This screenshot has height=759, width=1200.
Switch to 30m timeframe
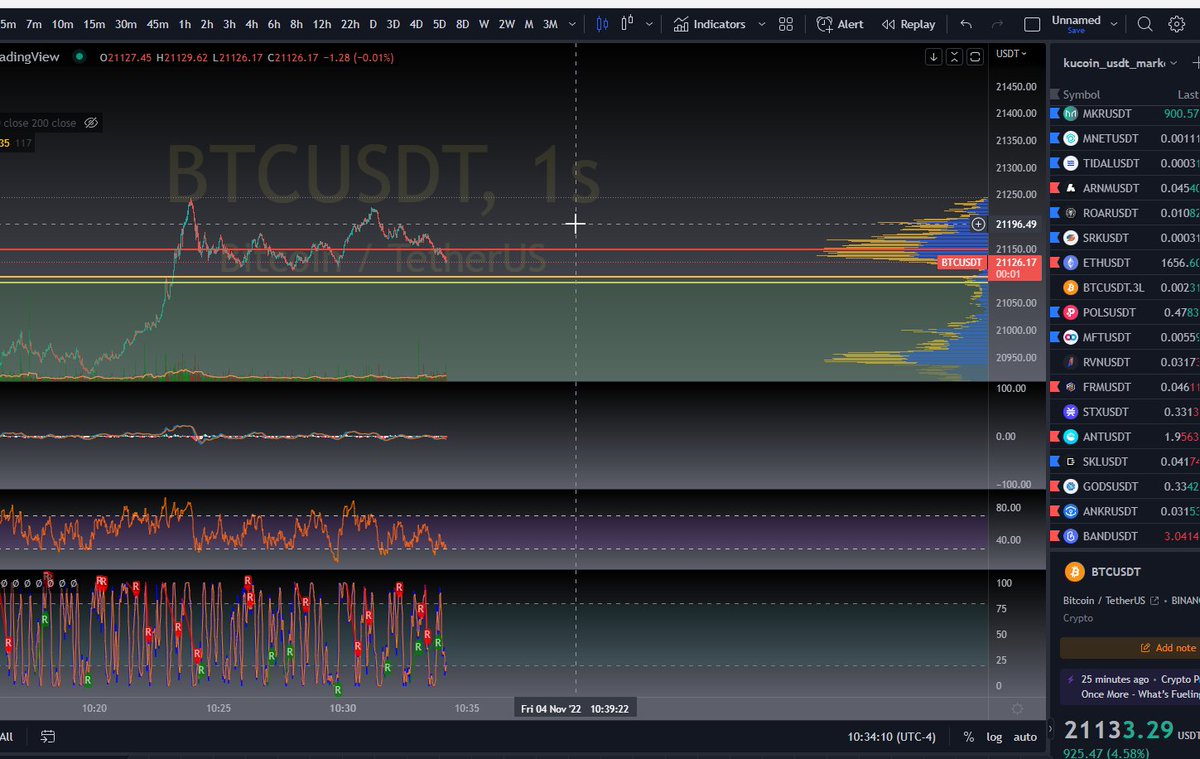point(126,24)
